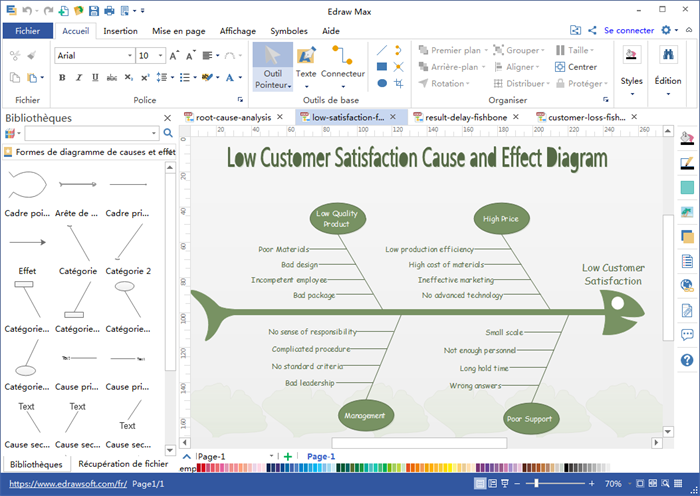700x496 pixels.
Task: Open the font size dropdown
Action: [160, 56]
